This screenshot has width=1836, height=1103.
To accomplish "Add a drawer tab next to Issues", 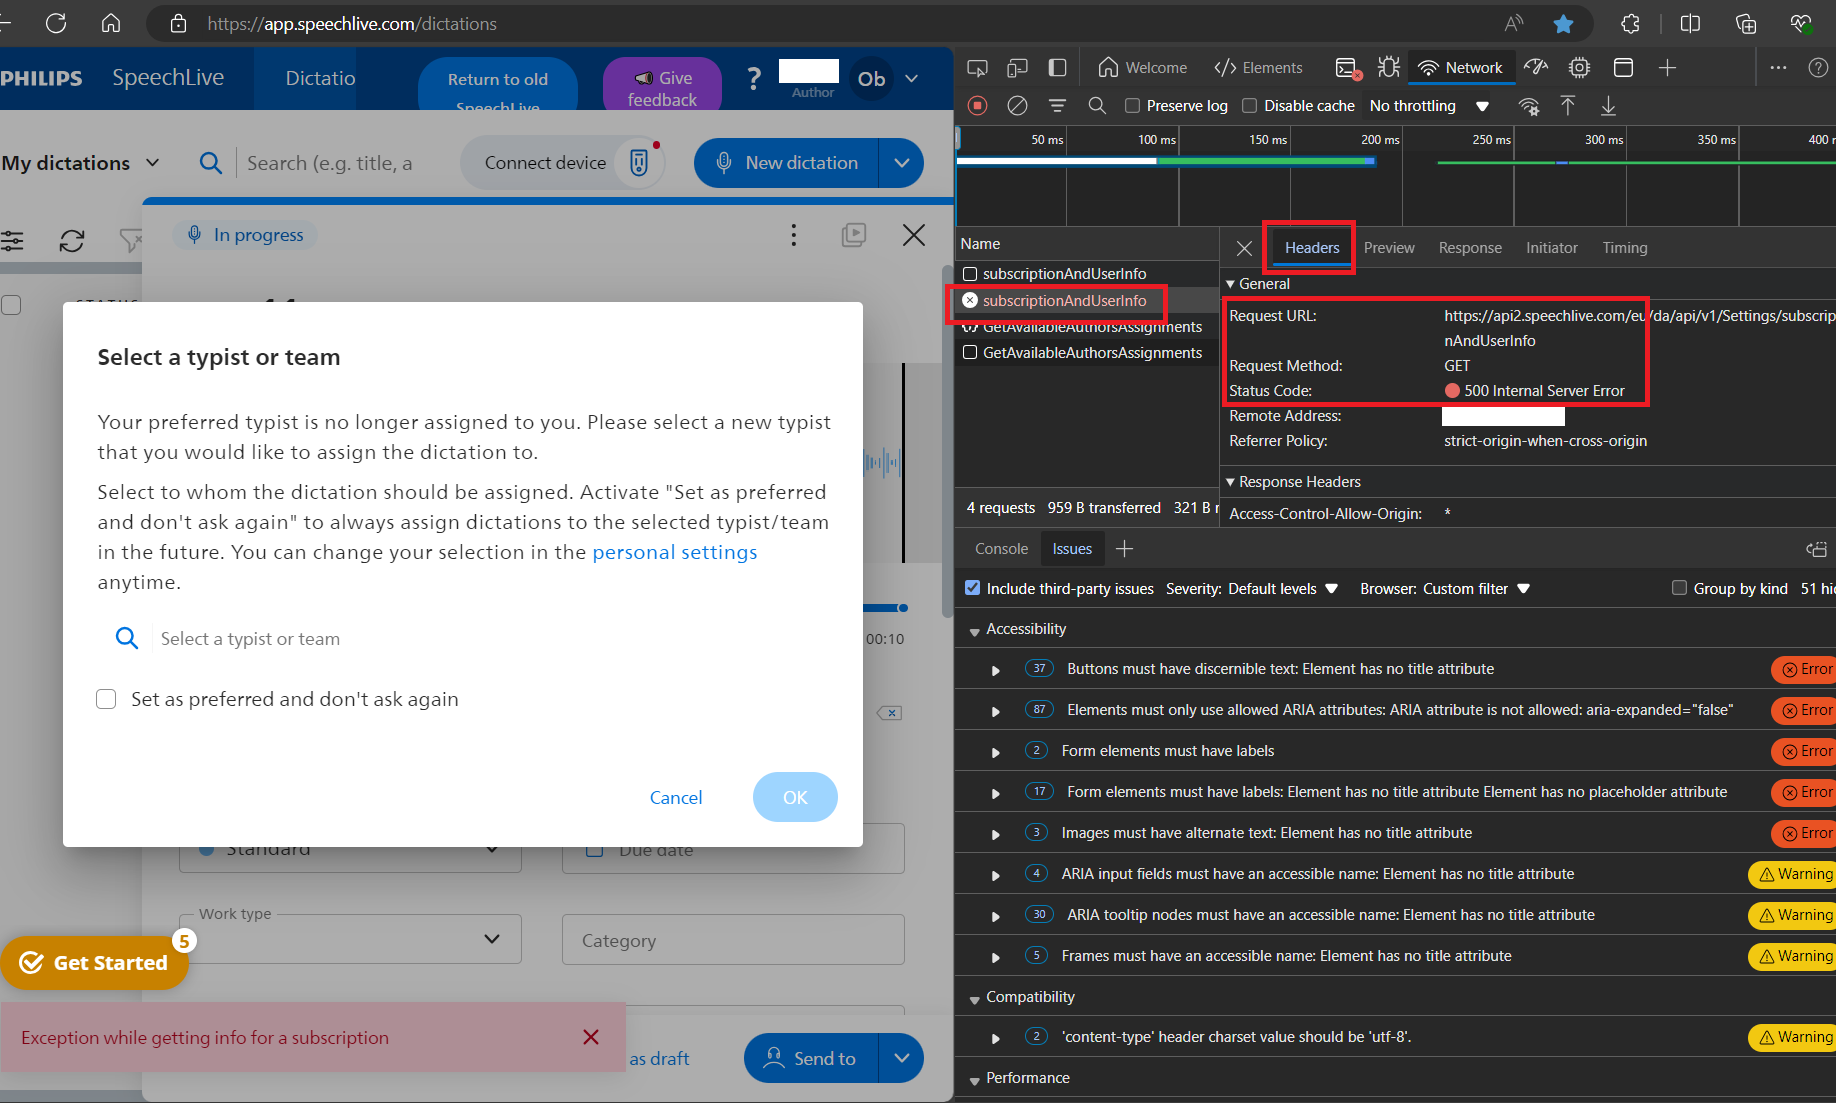I will [x=1124, y=549].
